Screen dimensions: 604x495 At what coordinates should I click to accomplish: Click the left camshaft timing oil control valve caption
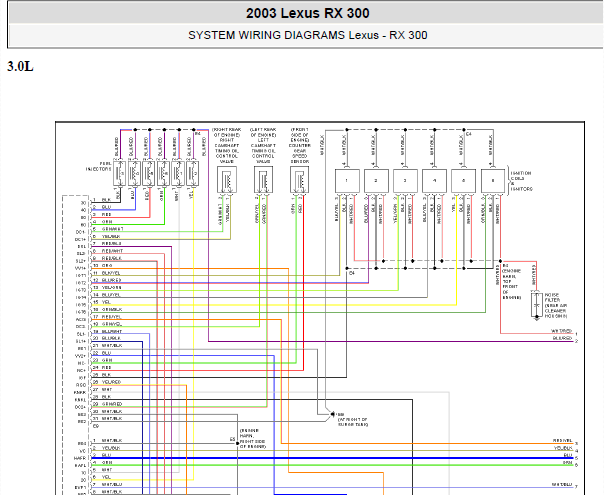pyautogui.click(x=263, y=146)
